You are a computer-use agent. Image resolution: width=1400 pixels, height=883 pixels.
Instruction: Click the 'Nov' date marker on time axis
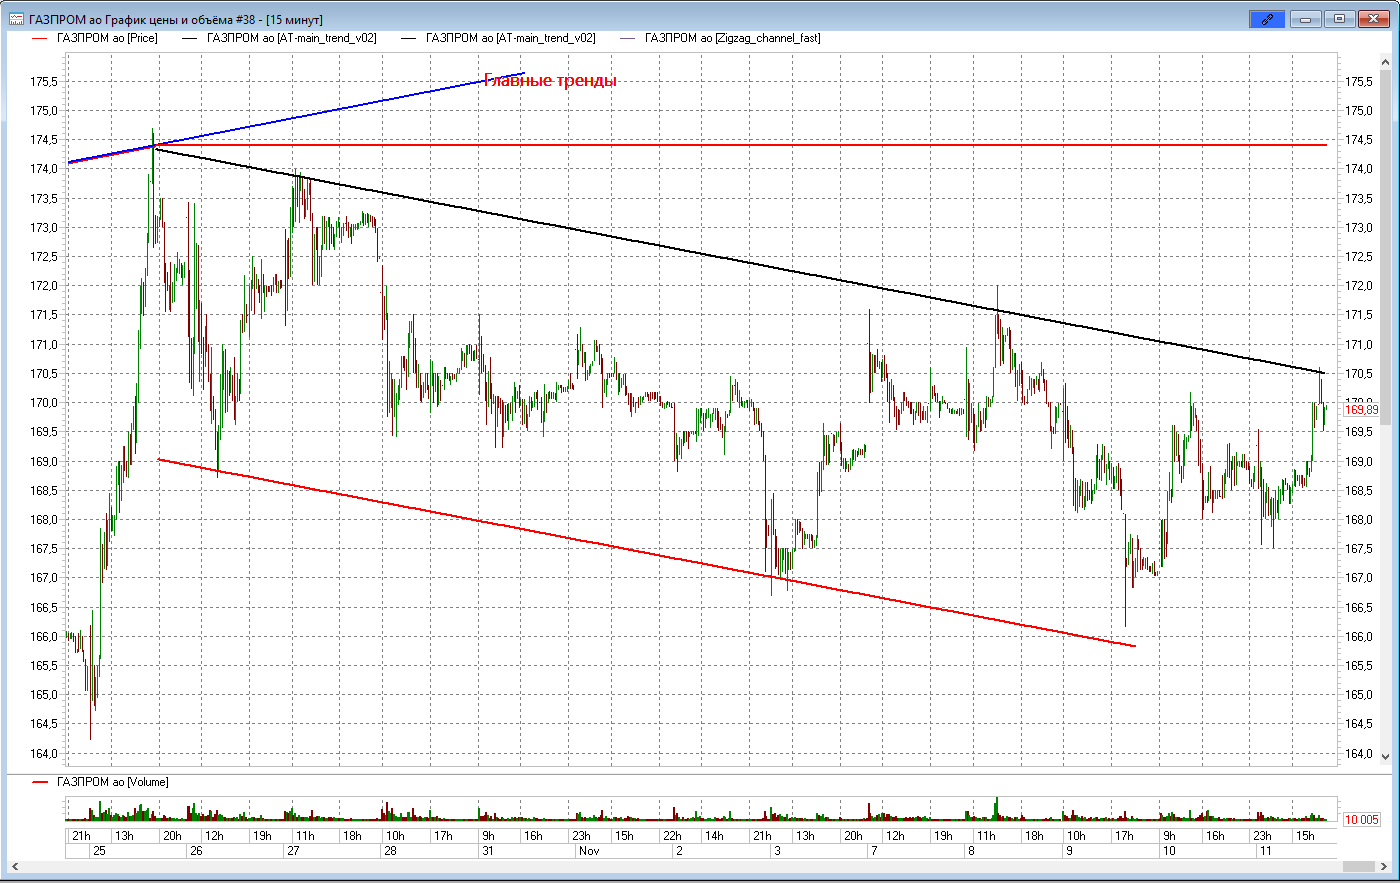(x=589, y=851)
